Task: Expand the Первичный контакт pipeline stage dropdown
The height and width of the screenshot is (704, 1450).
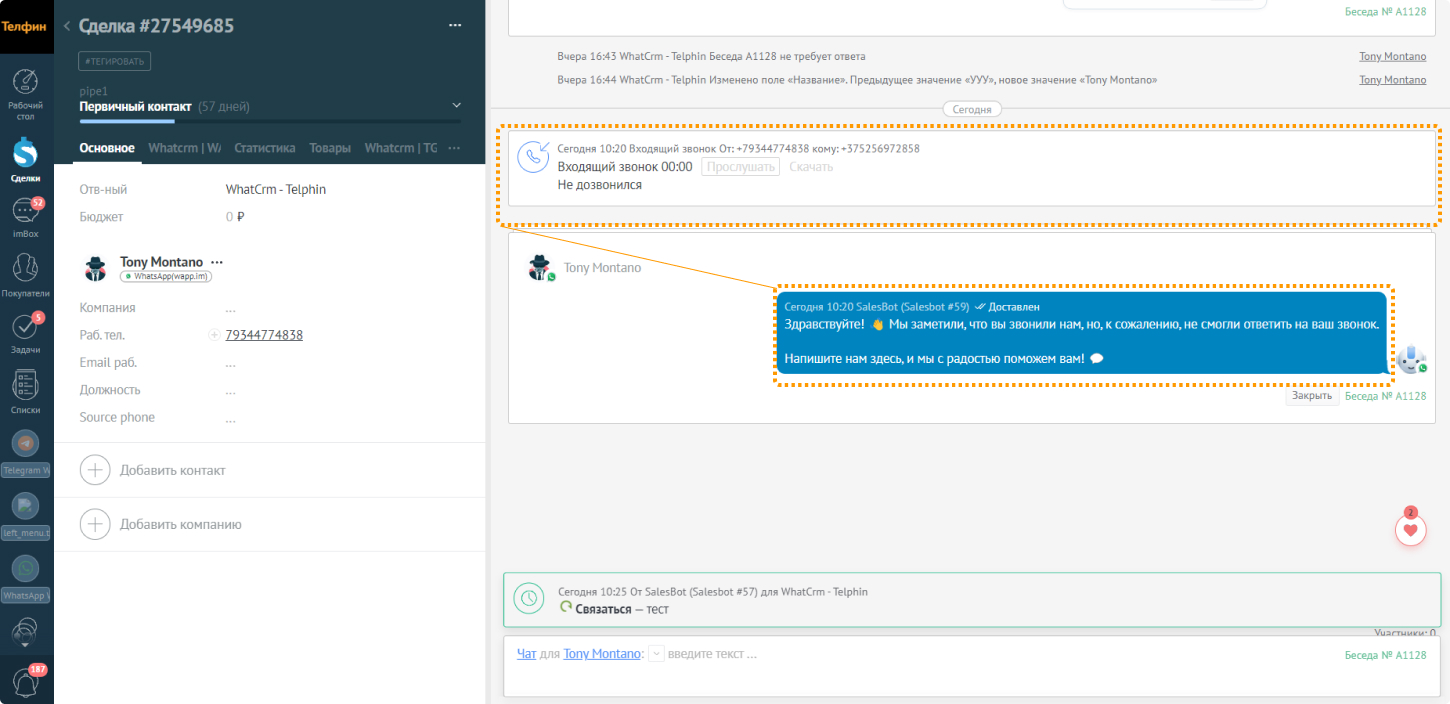Action: tap(457, 106)
